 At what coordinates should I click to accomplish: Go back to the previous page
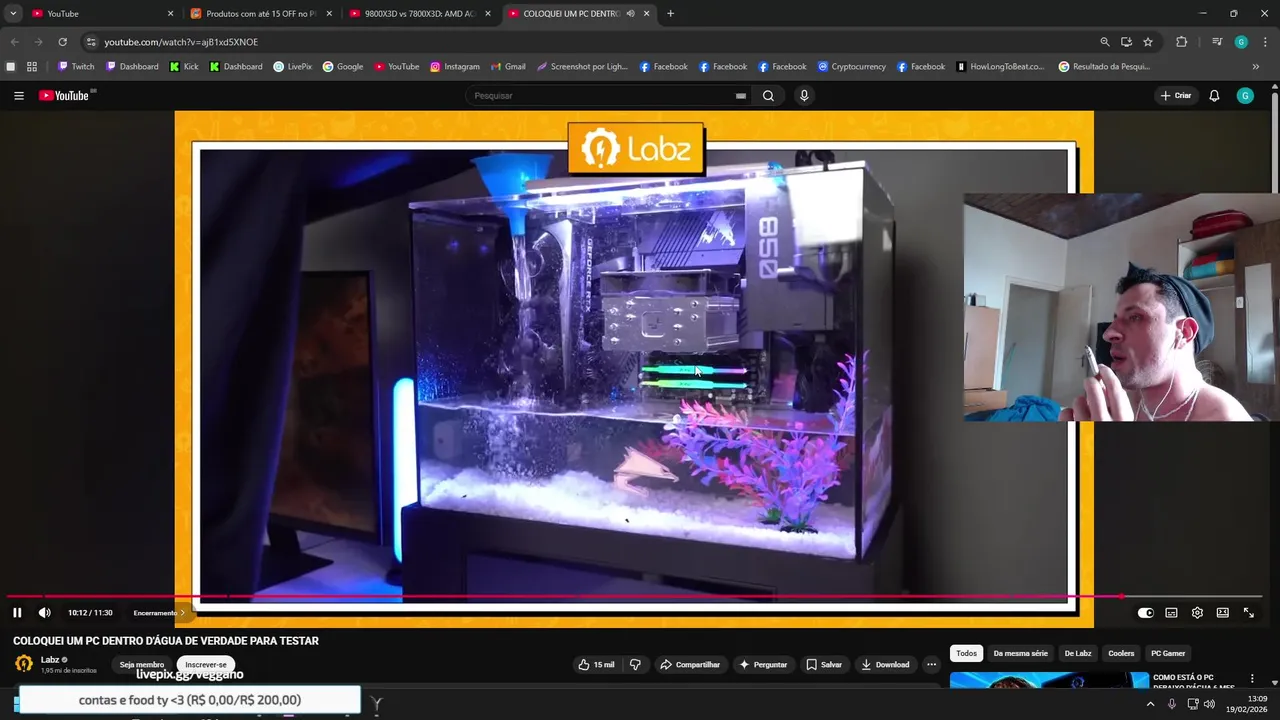14,42
